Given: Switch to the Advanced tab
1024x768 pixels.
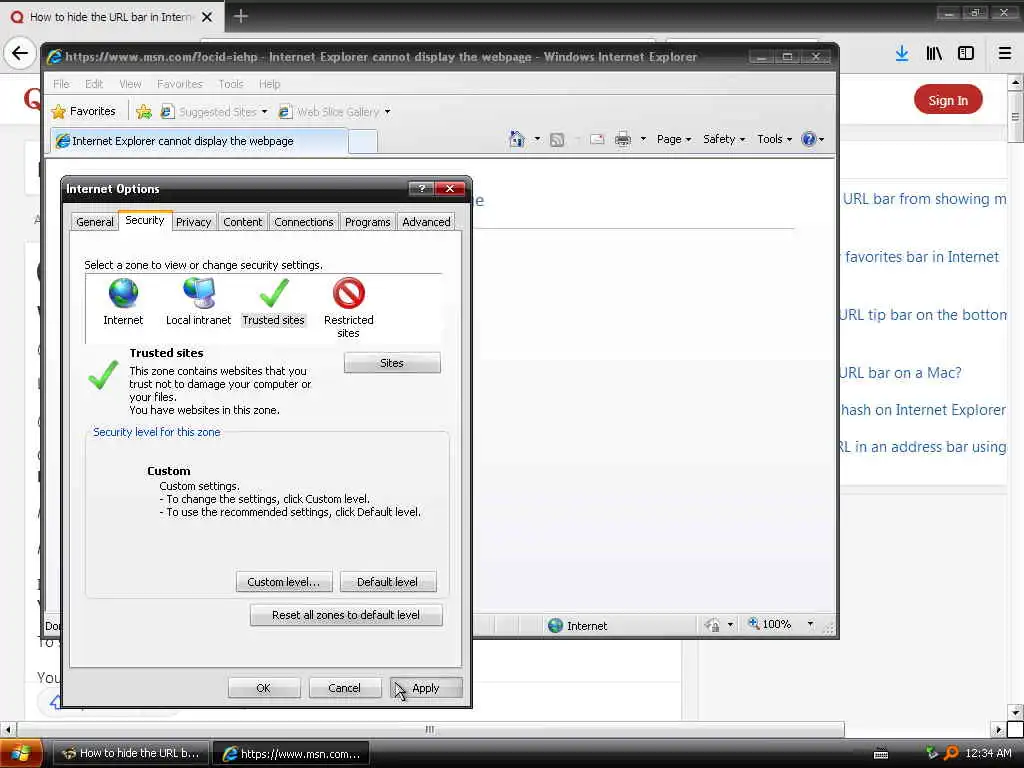Looking at the screenshot, I should [426, 222].
